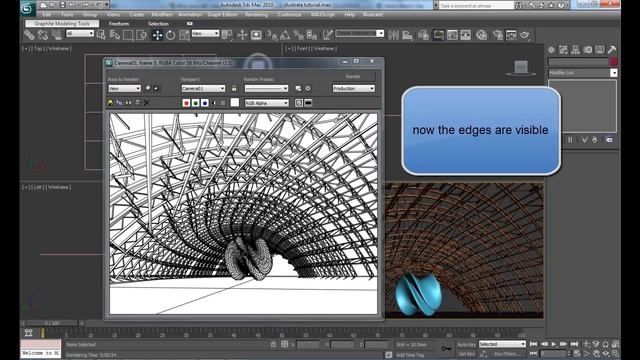The width and height of the screenshot is (640, 360).
Task: Click the Align tool icon
Action: (407, 35)
